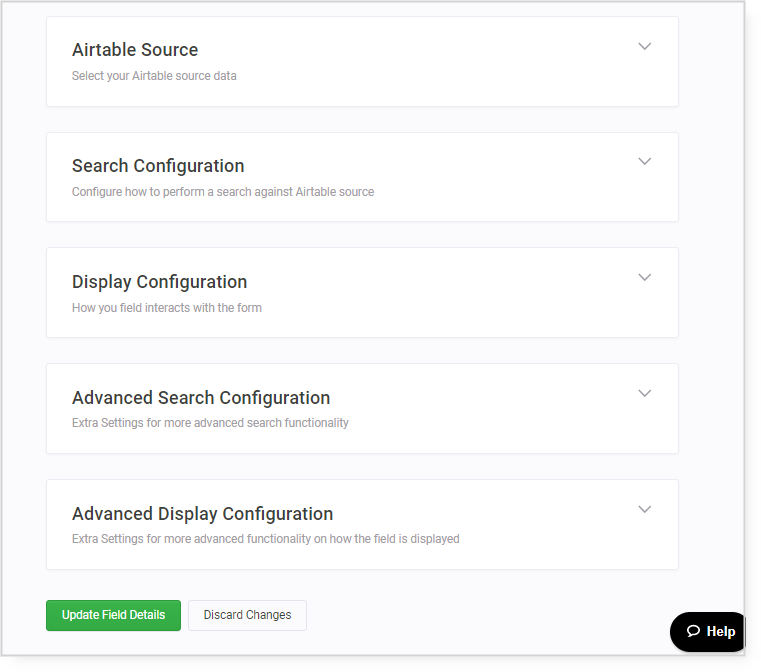Expand the Airtable Source section chevron
Screen dimensions: 761x672
[x=645, y=46]
